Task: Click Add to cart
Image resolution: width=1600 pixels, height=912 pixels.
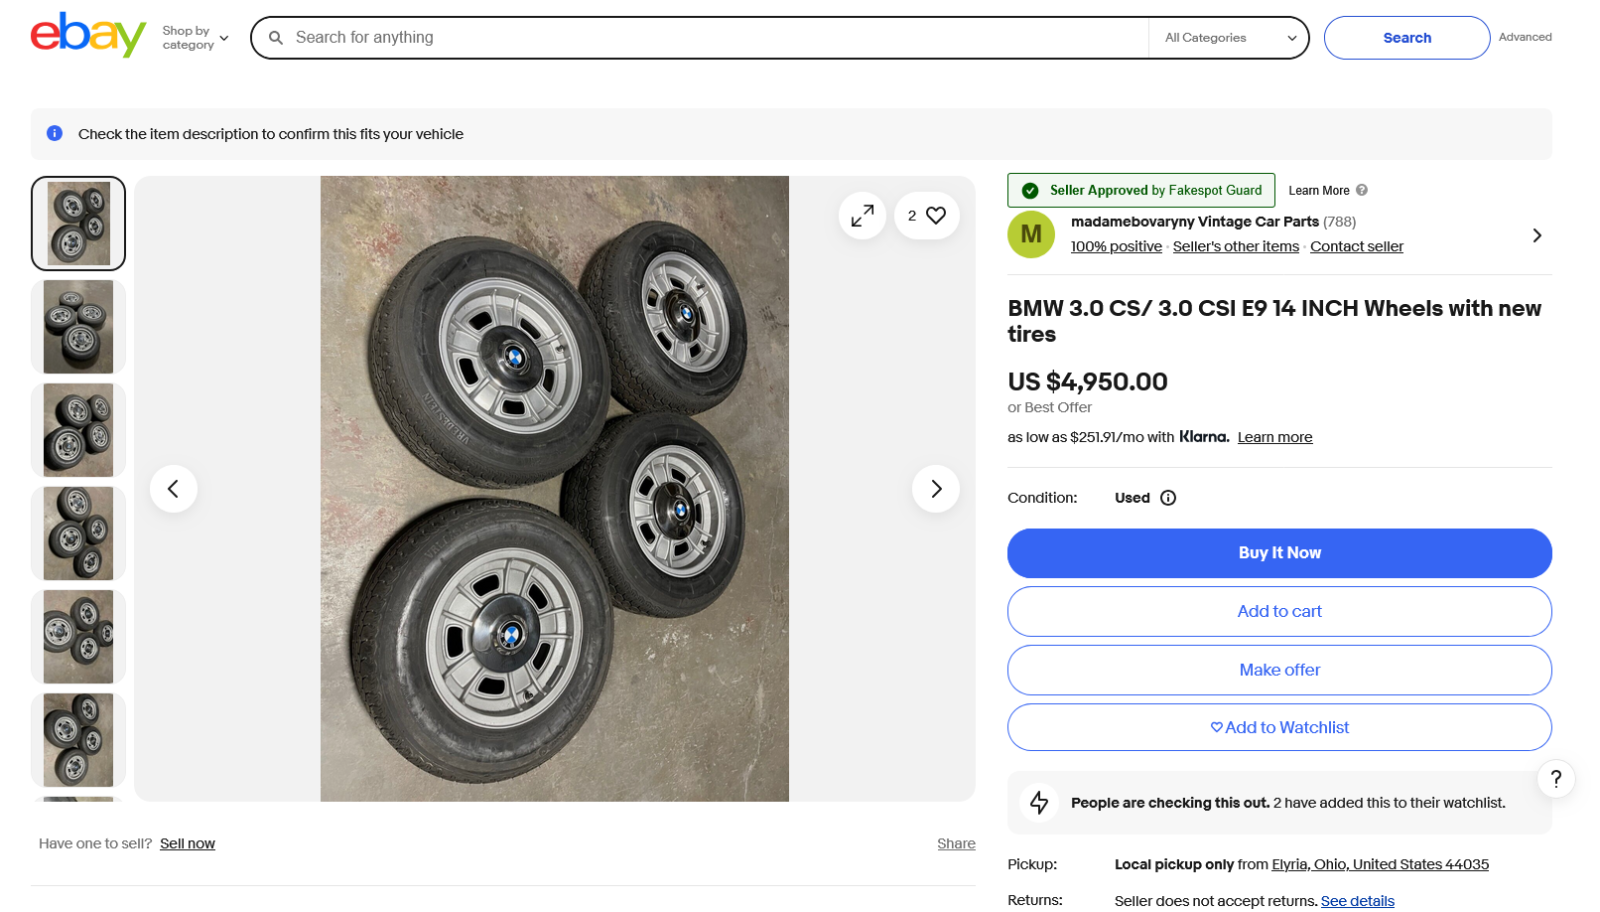Action: 1279,611
